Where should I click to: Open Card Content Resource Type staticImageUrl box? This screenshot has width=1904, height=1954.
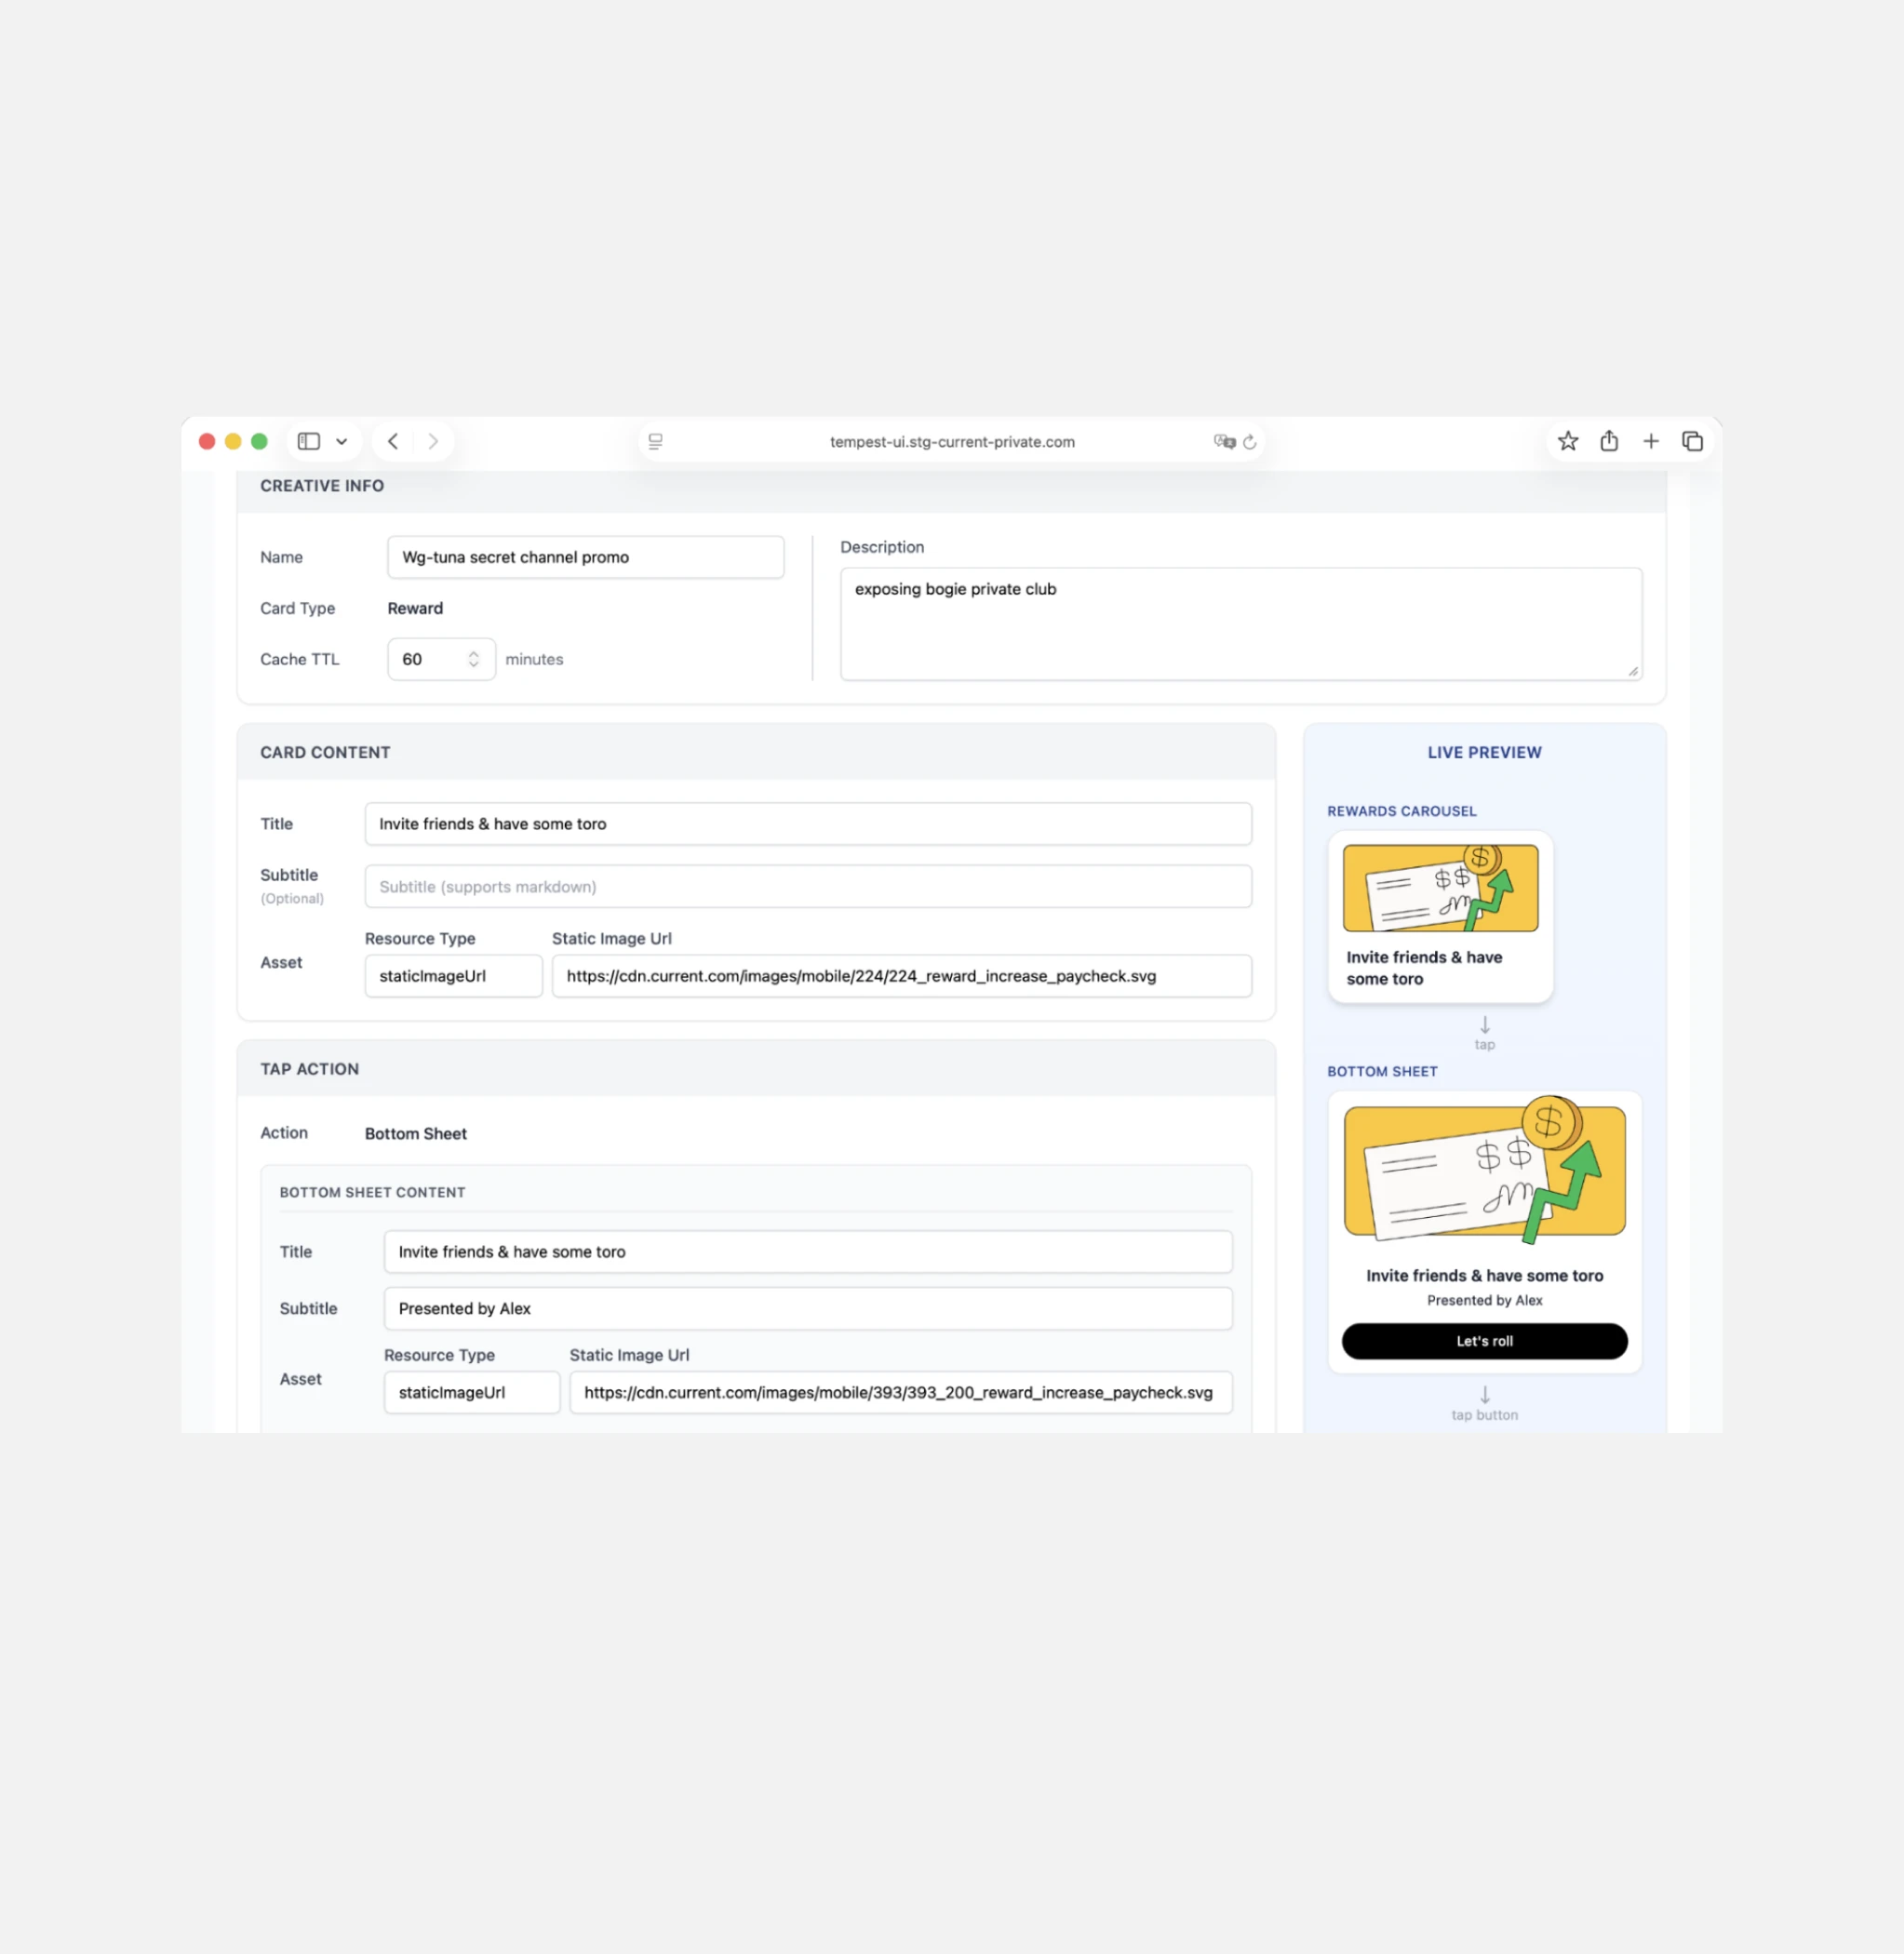[454, 976]
